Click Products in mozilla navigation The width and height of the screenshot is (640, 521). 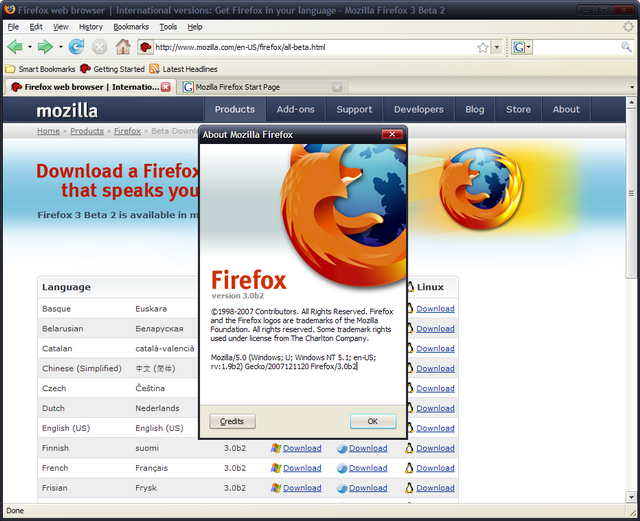point(235,109)
